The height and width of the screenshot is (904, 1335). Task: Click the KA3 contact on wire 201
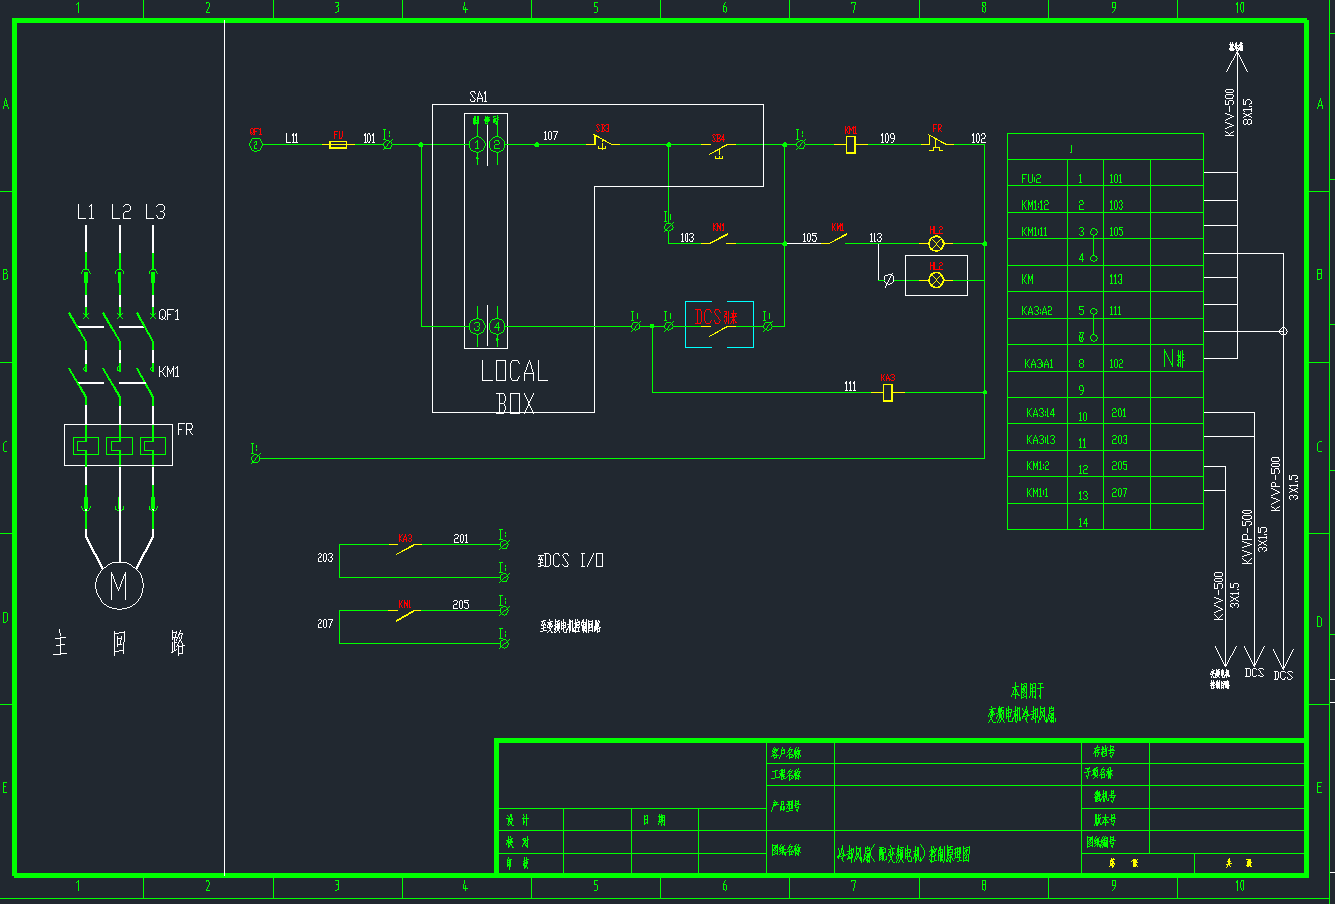tap(406, 546)
